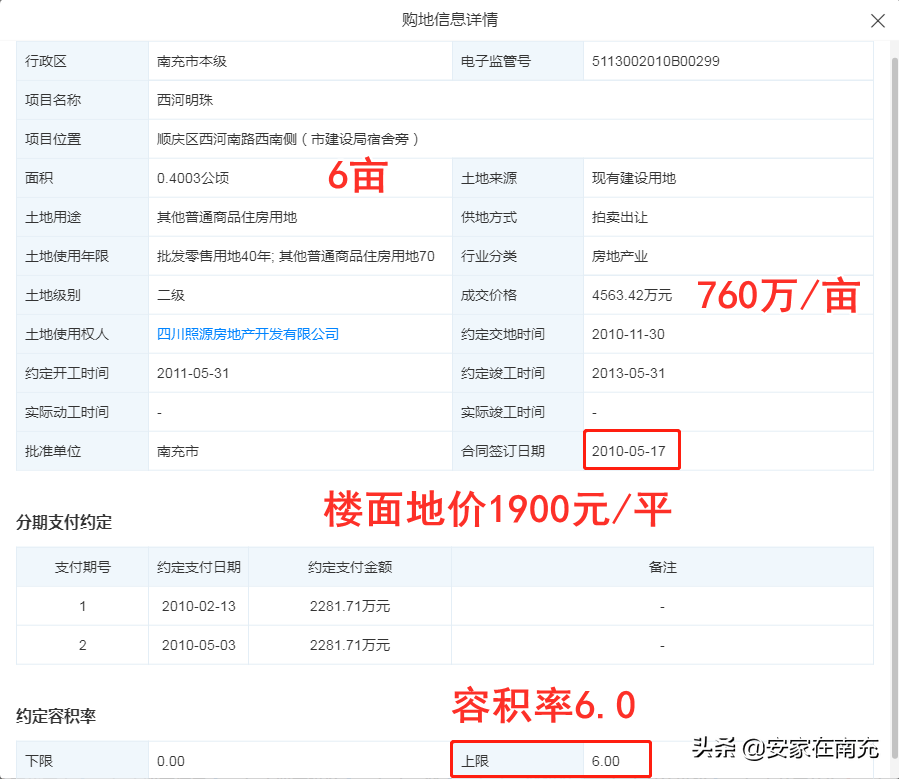The image size is (899, 779).
Task: Open the 四川熙源房地产开发有限公司 link
Action: (248, 334)
